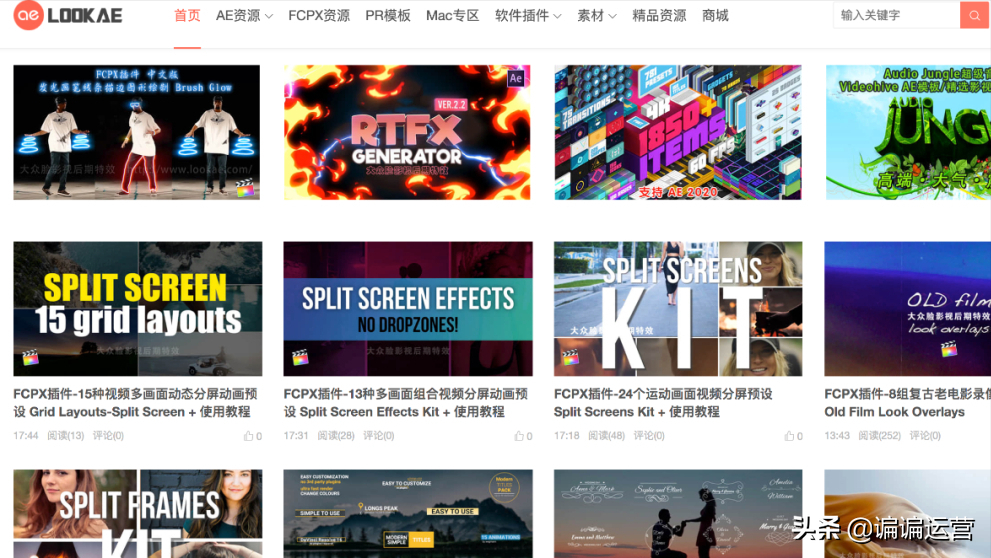Viewport: 991px width, 558px height.
Task: Open the Split Screen Effects Kit article title
Action: point(406,403)
